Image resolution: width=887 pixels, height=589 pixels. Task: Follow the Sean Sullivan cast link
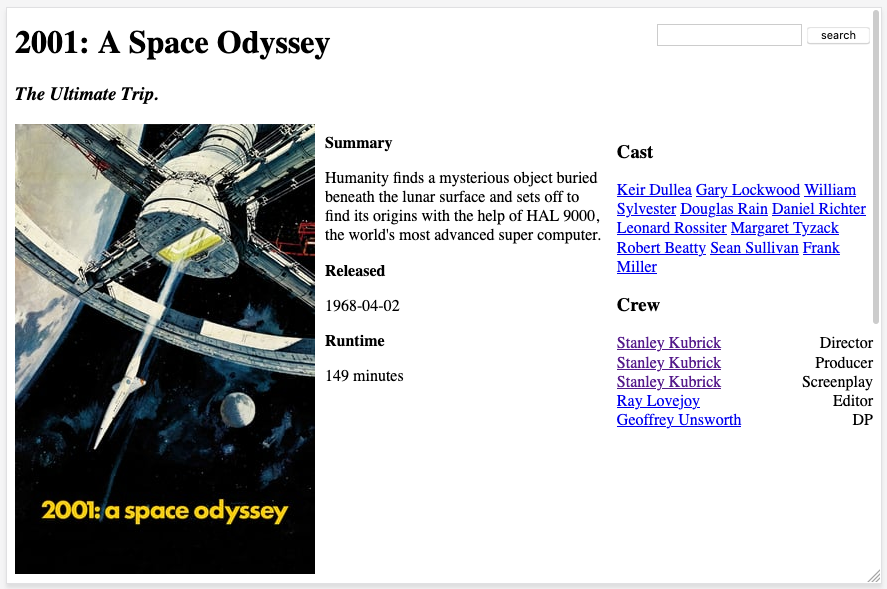pos(754,248)
